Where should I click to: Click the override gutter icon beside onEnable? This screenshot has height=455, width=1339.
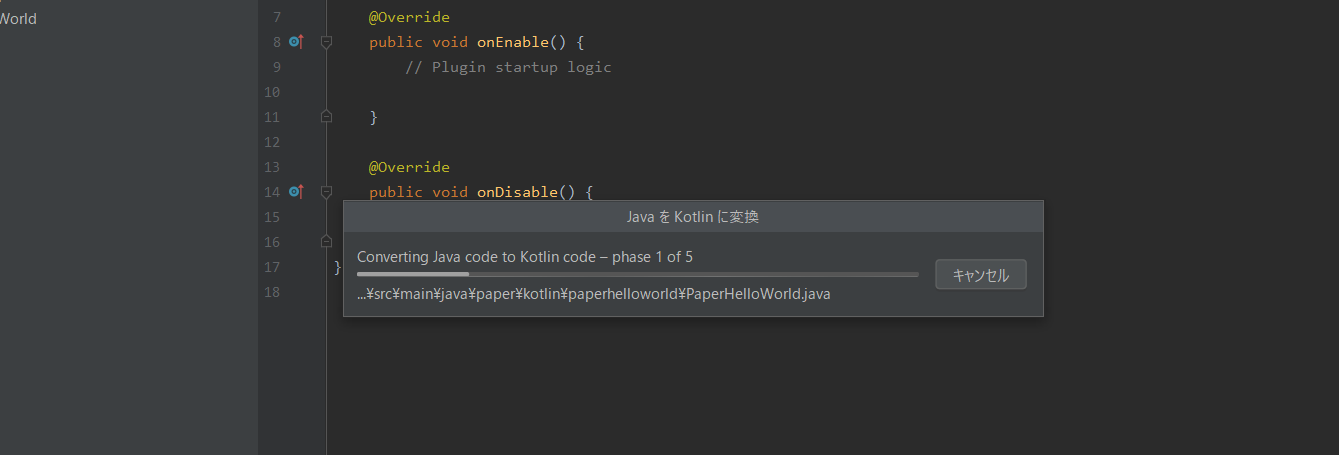tap(295, 42)
